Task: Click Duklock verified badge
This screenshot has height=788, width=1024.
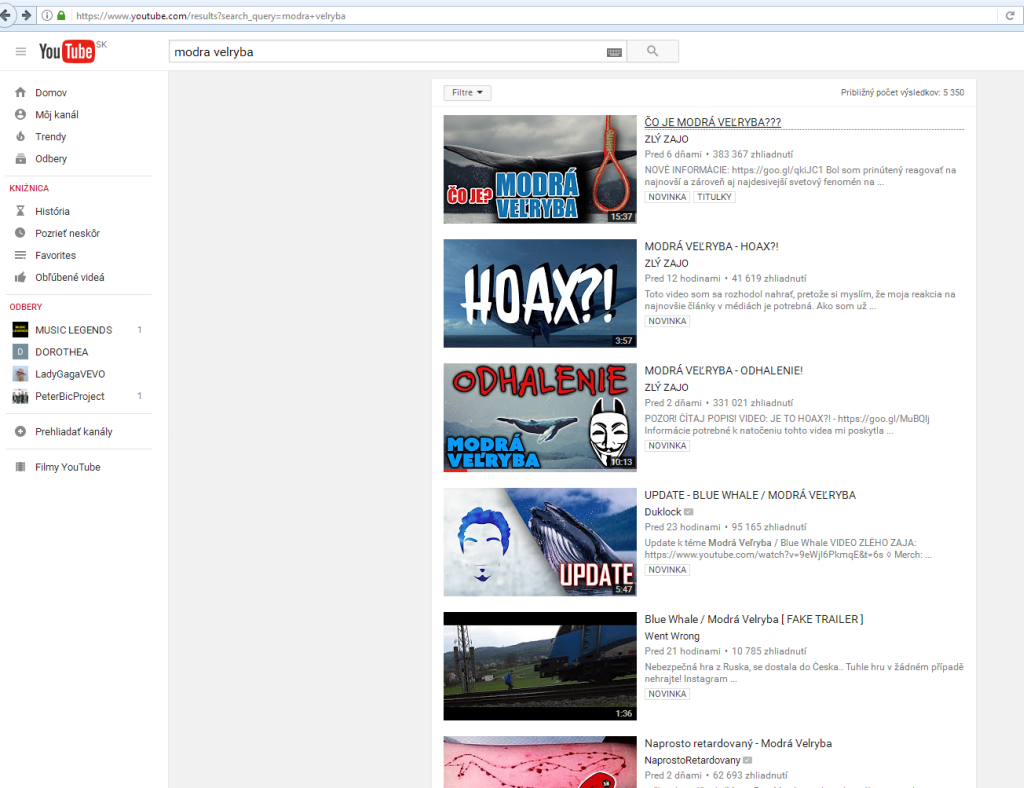Action: point(688,512)
